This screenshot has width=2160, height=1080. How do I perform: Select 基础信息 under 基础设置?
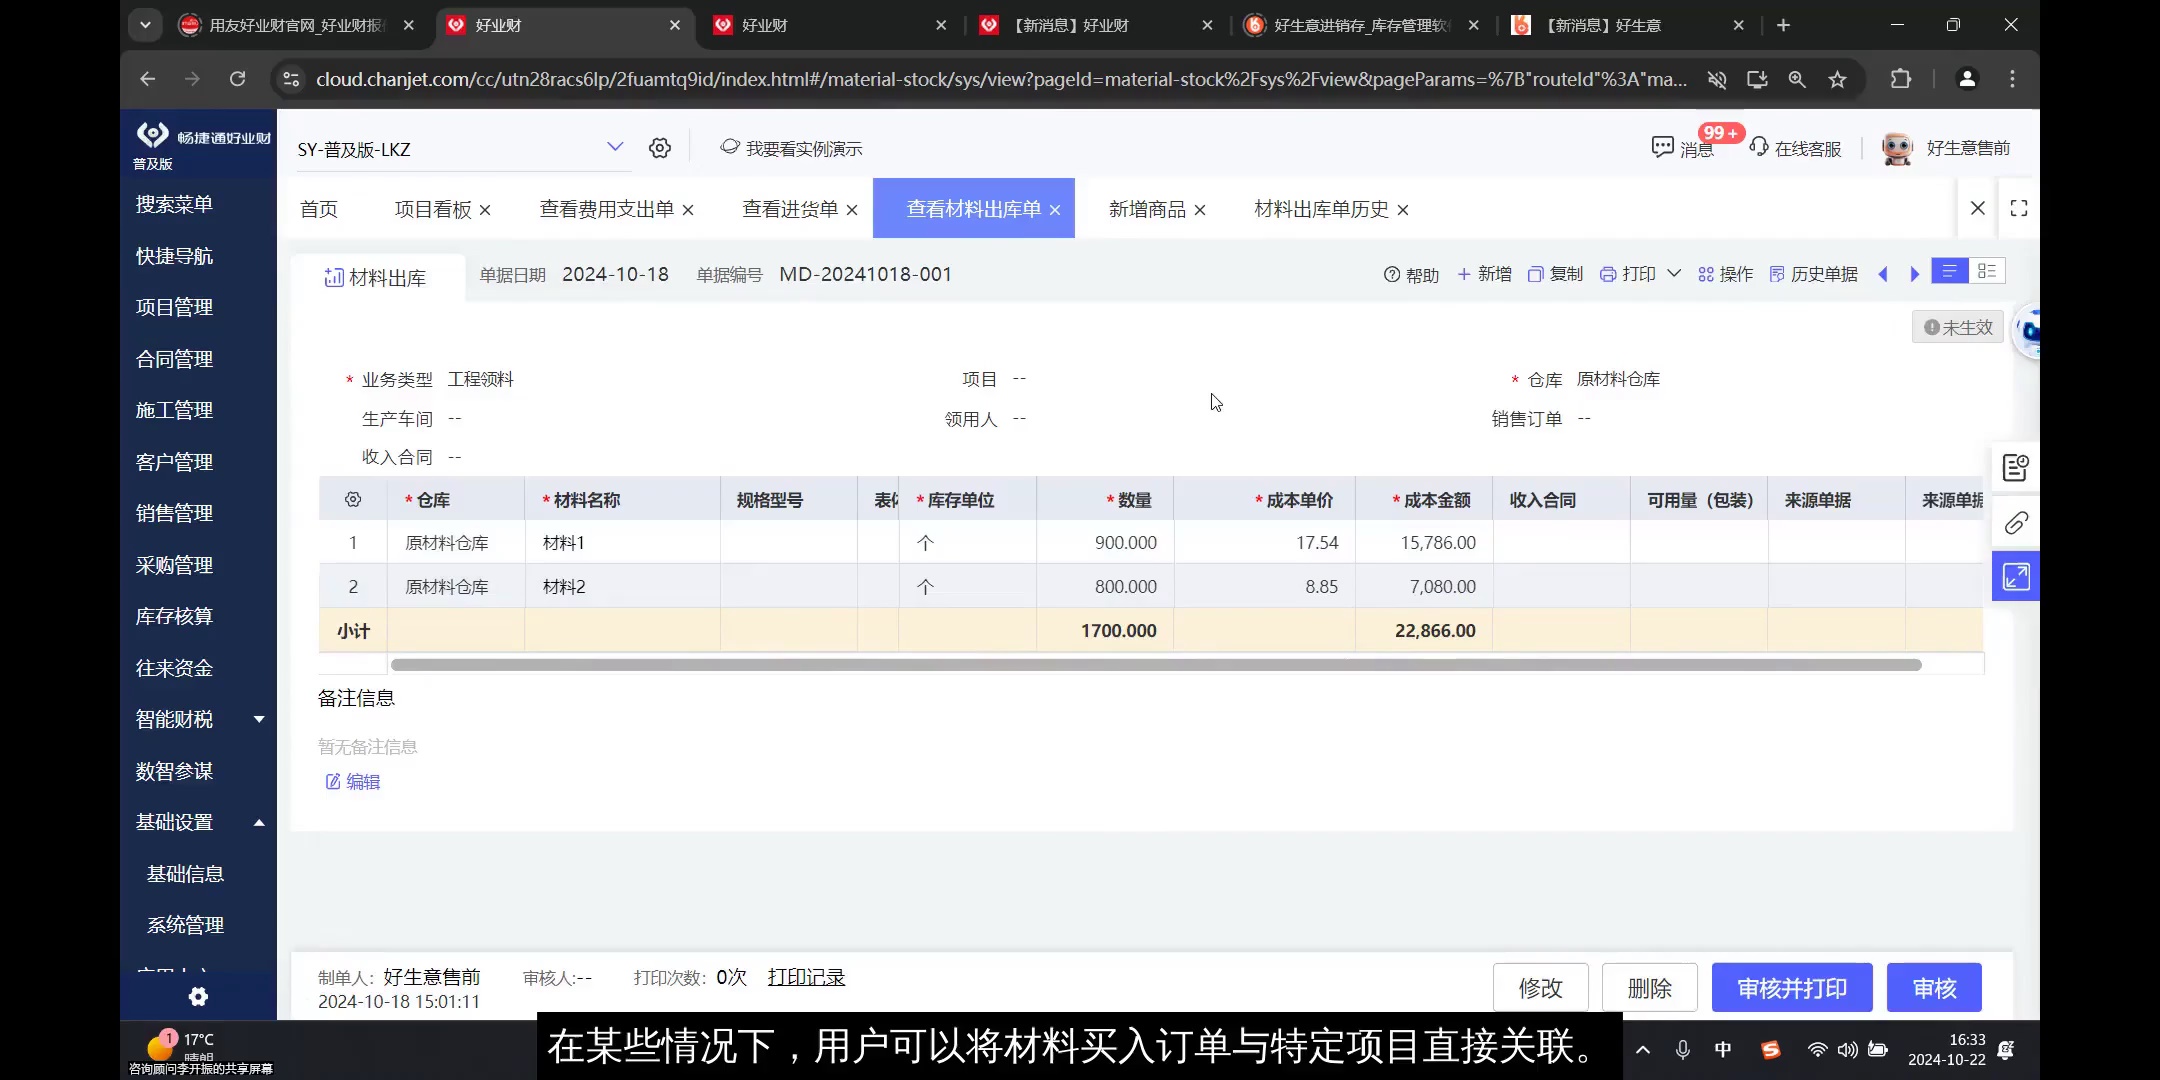tap(185, 874)
